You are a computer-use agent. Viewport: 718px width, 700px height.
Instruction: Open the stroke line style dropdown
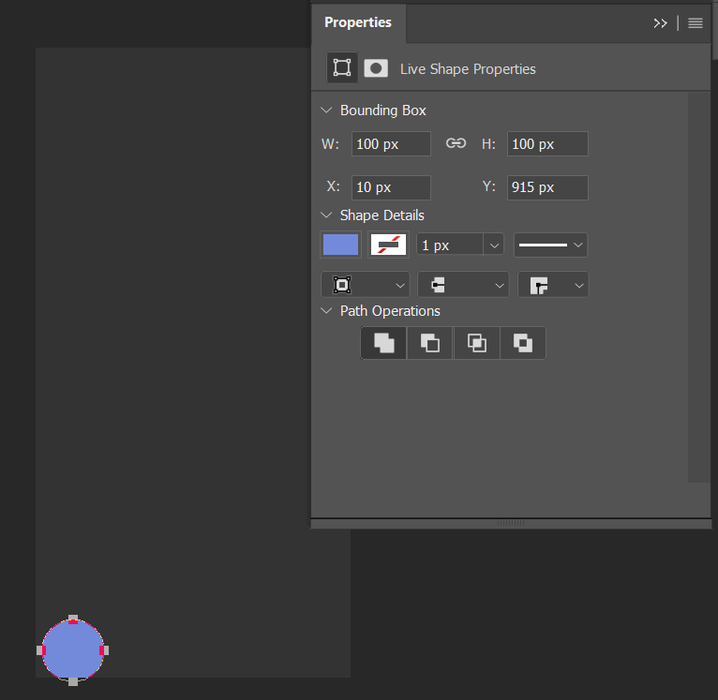pos(551,245)
